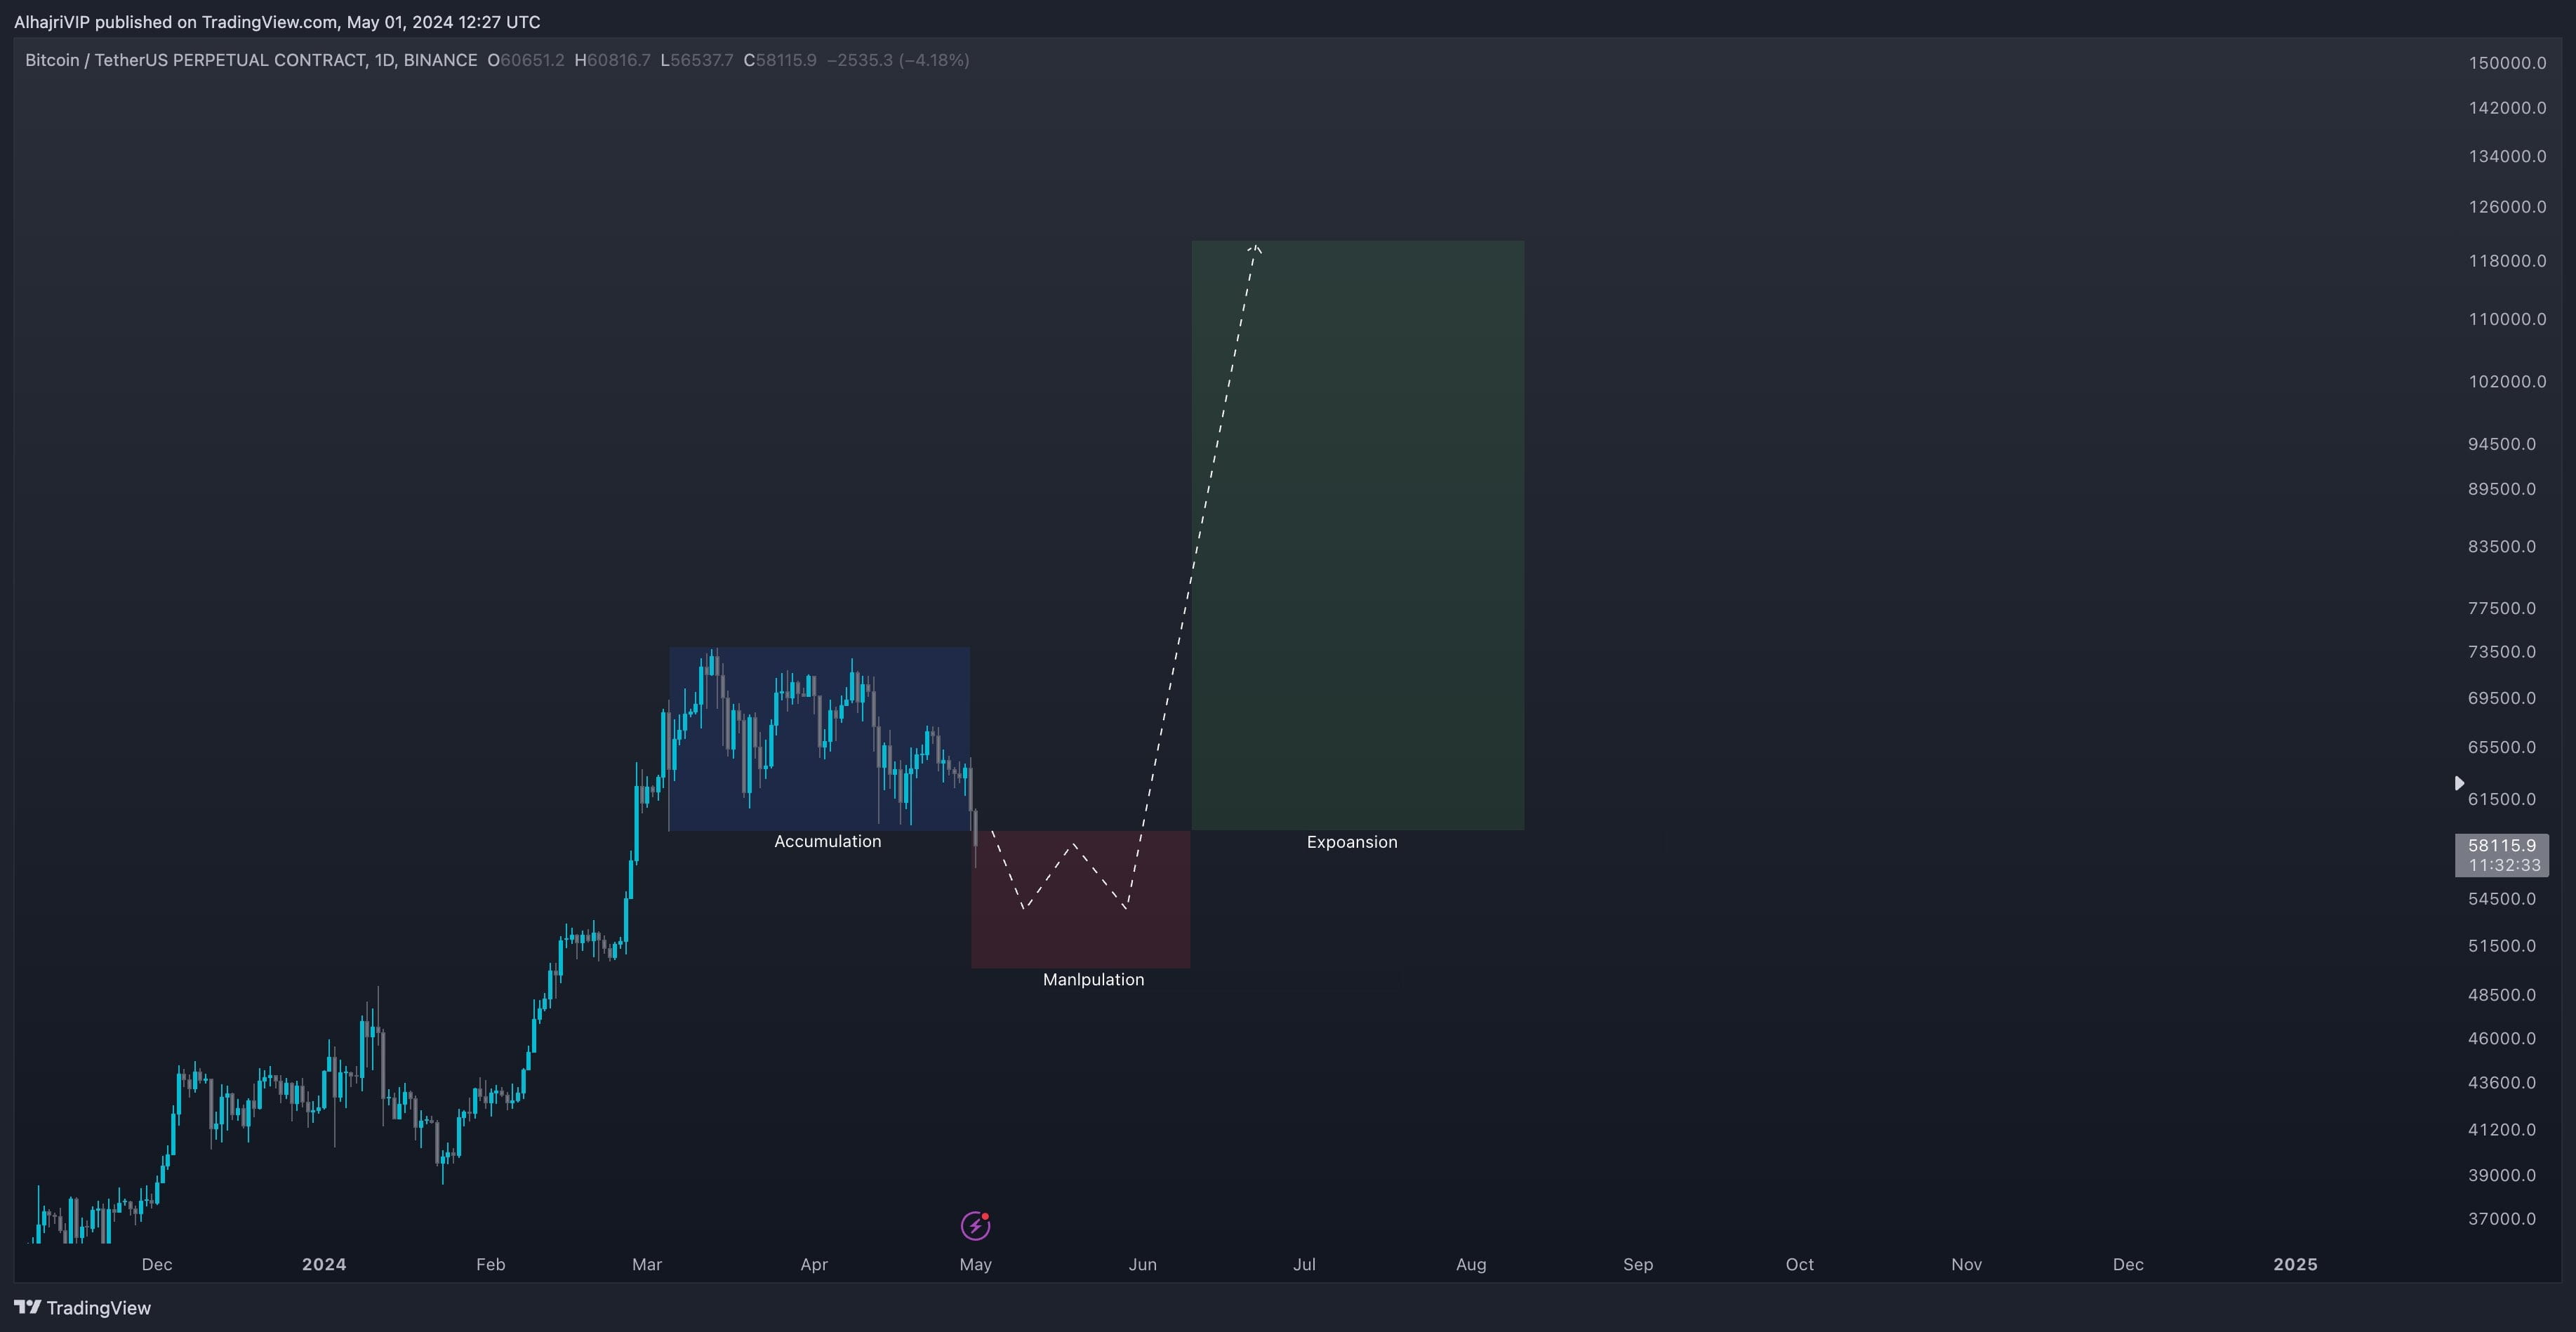The width and height of the screenshot is (2576, 1332).
Task: Click the May label on time axis
Action: click(x=976, y=1264)
